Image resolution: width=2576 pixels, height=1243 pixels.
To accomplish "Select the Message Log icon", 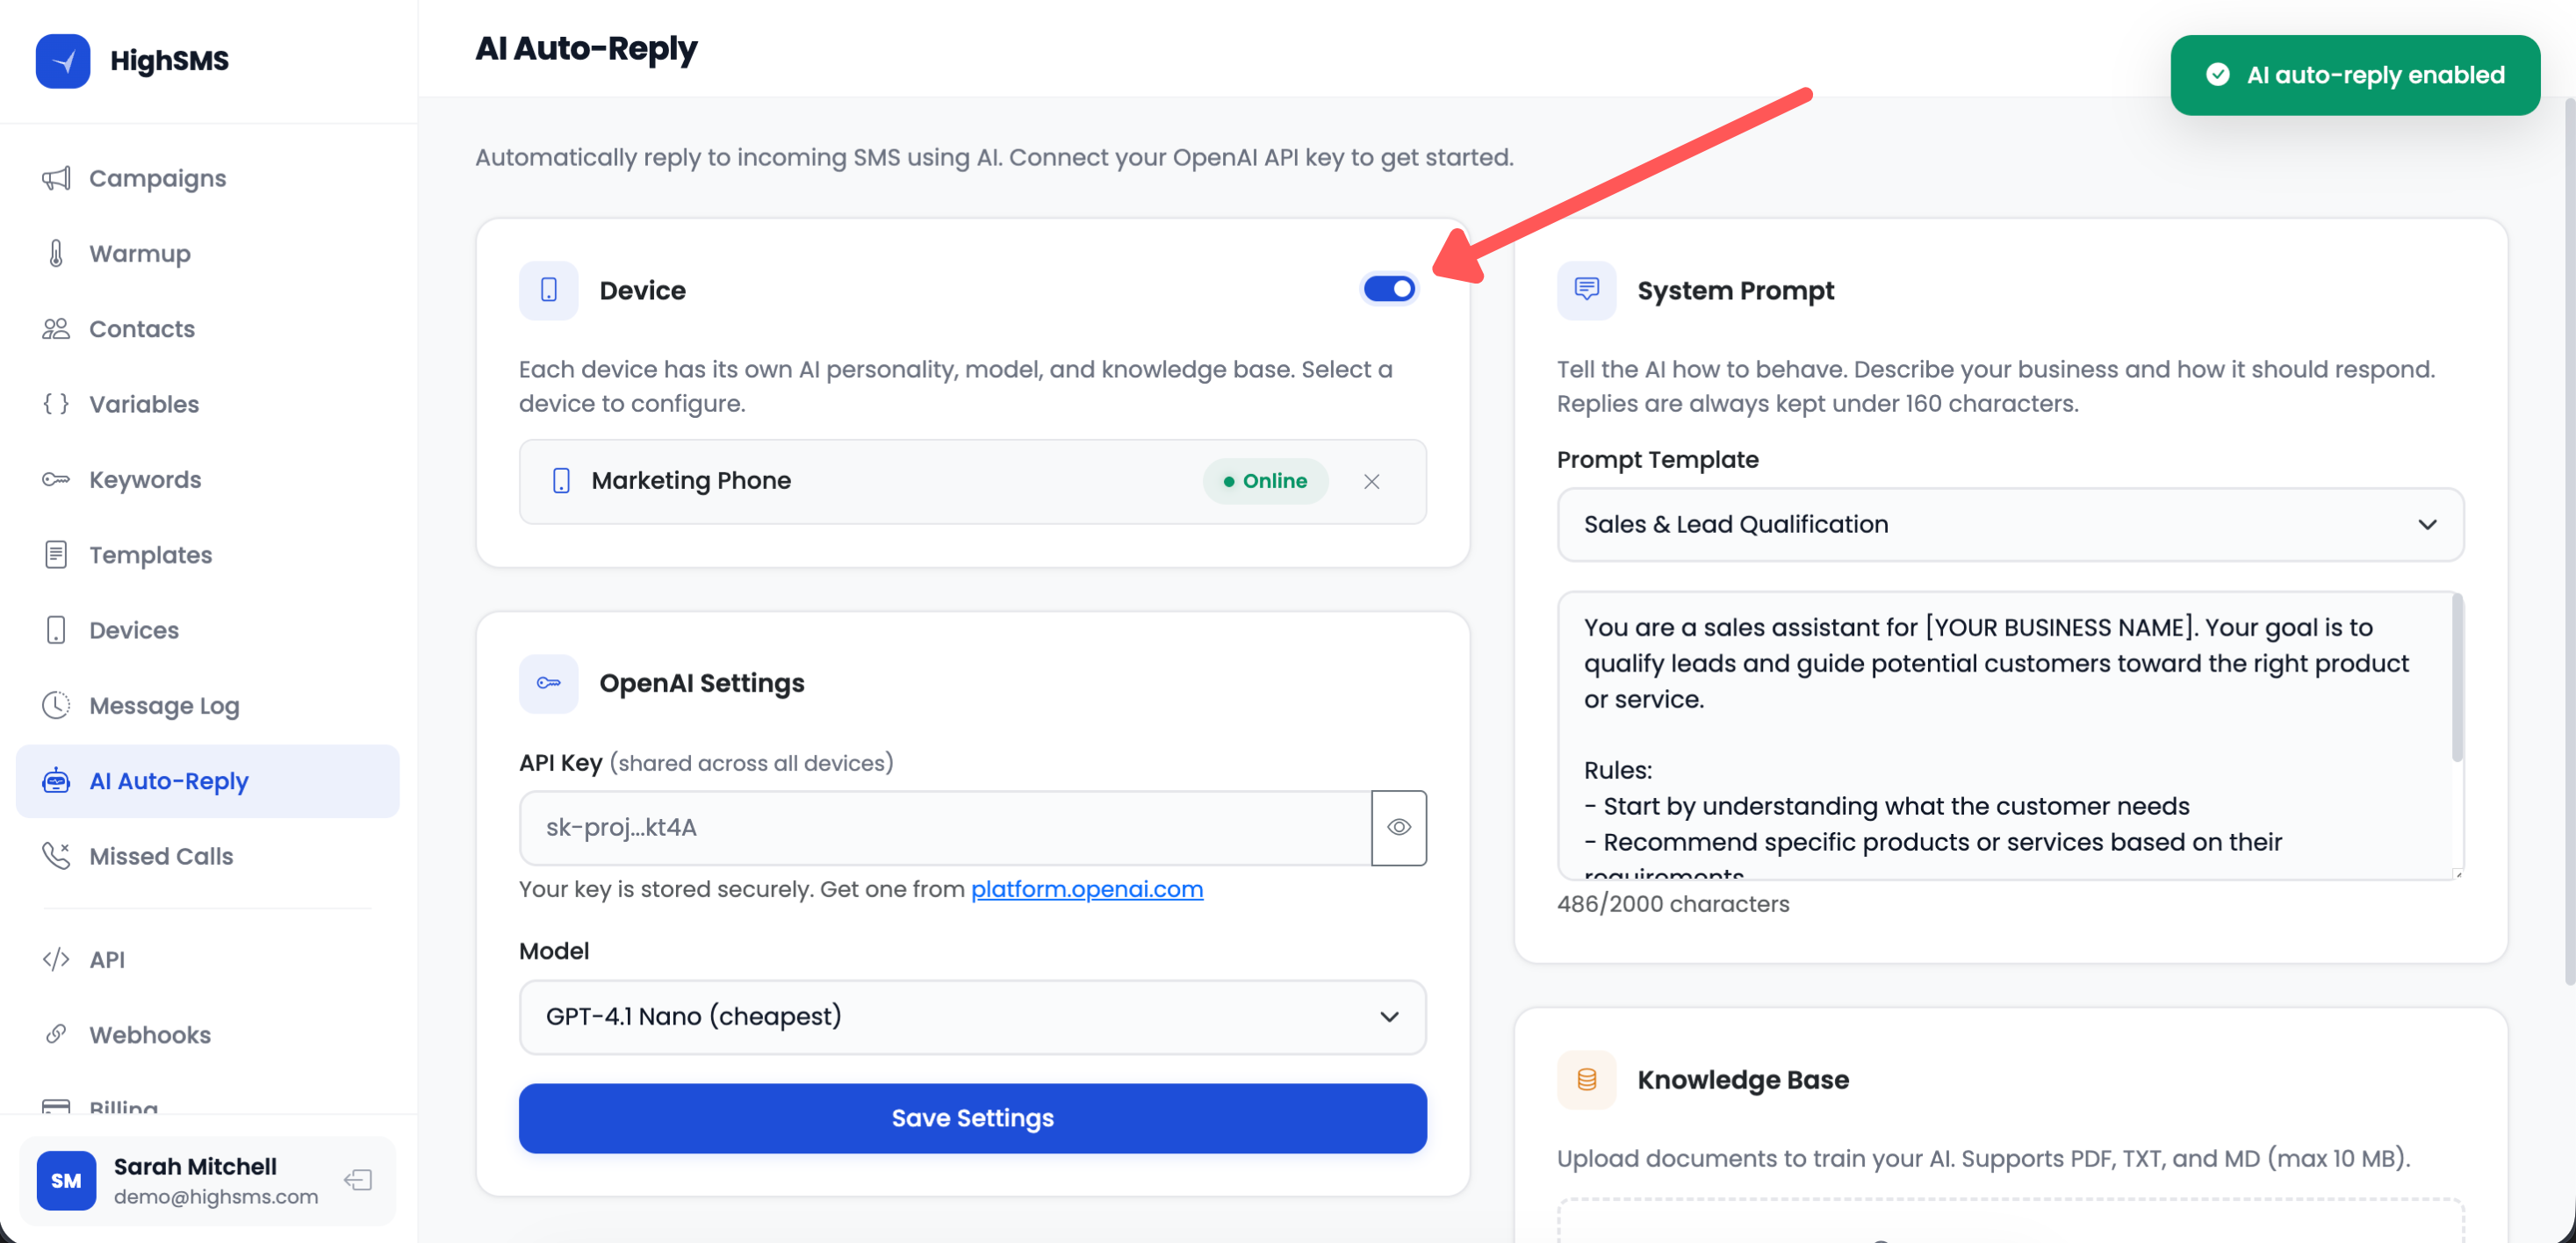I will (55, 705).
